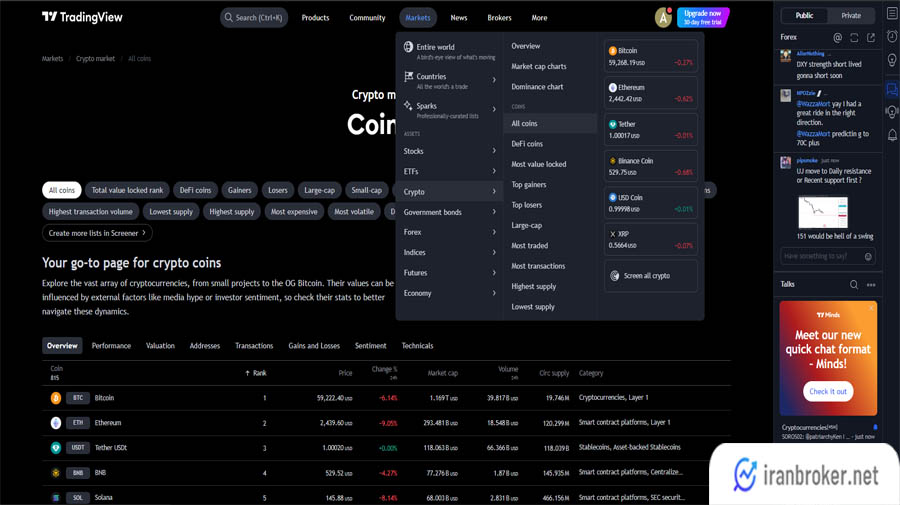Click the Entire world globe icon

[408, 47]
